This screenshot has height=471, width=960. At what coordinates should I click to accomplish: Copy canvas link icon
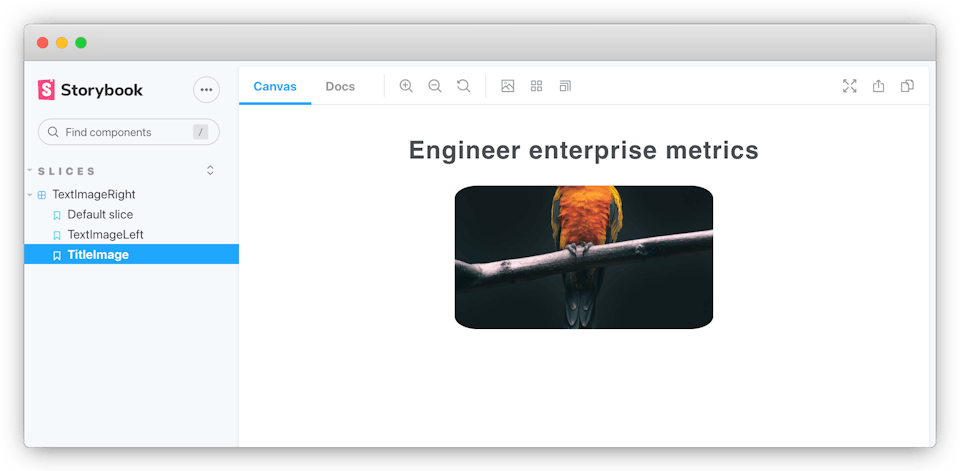(907, 86)
